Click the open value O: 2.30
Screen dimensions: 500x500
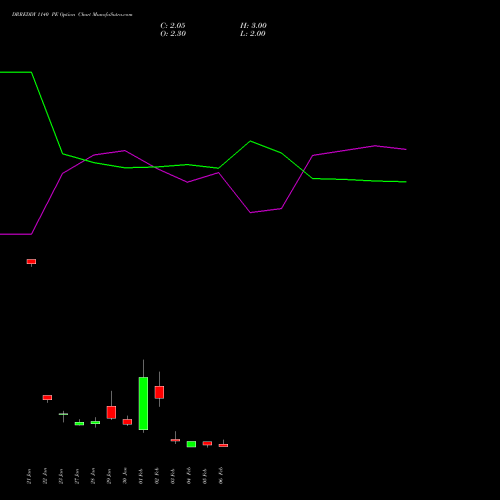[x=173, y=34]
